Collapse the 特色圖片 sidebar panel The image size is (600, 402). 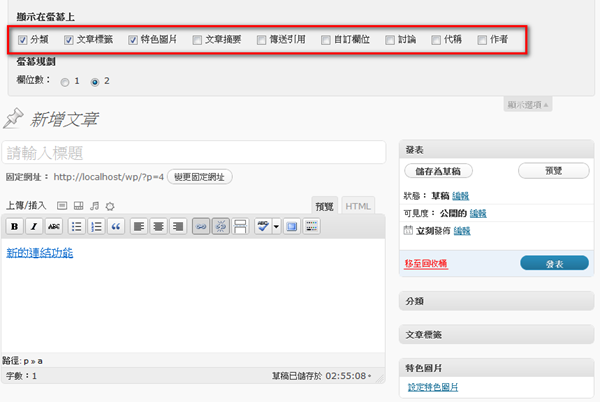[x=496, y=368]
